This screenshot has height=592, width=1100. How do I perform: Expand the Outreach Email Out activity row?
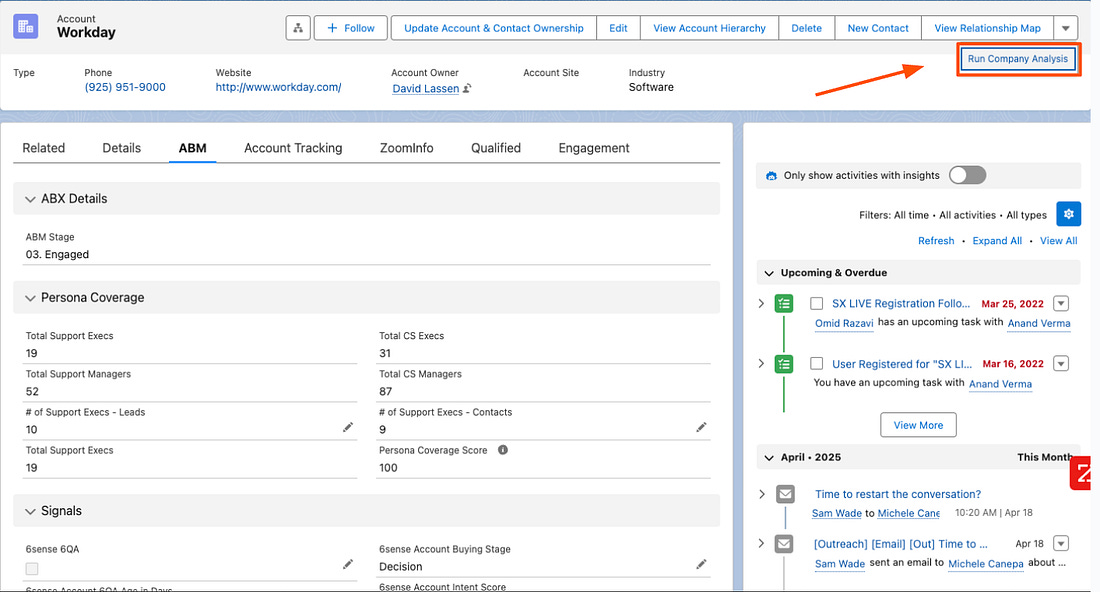coord(761,543)
